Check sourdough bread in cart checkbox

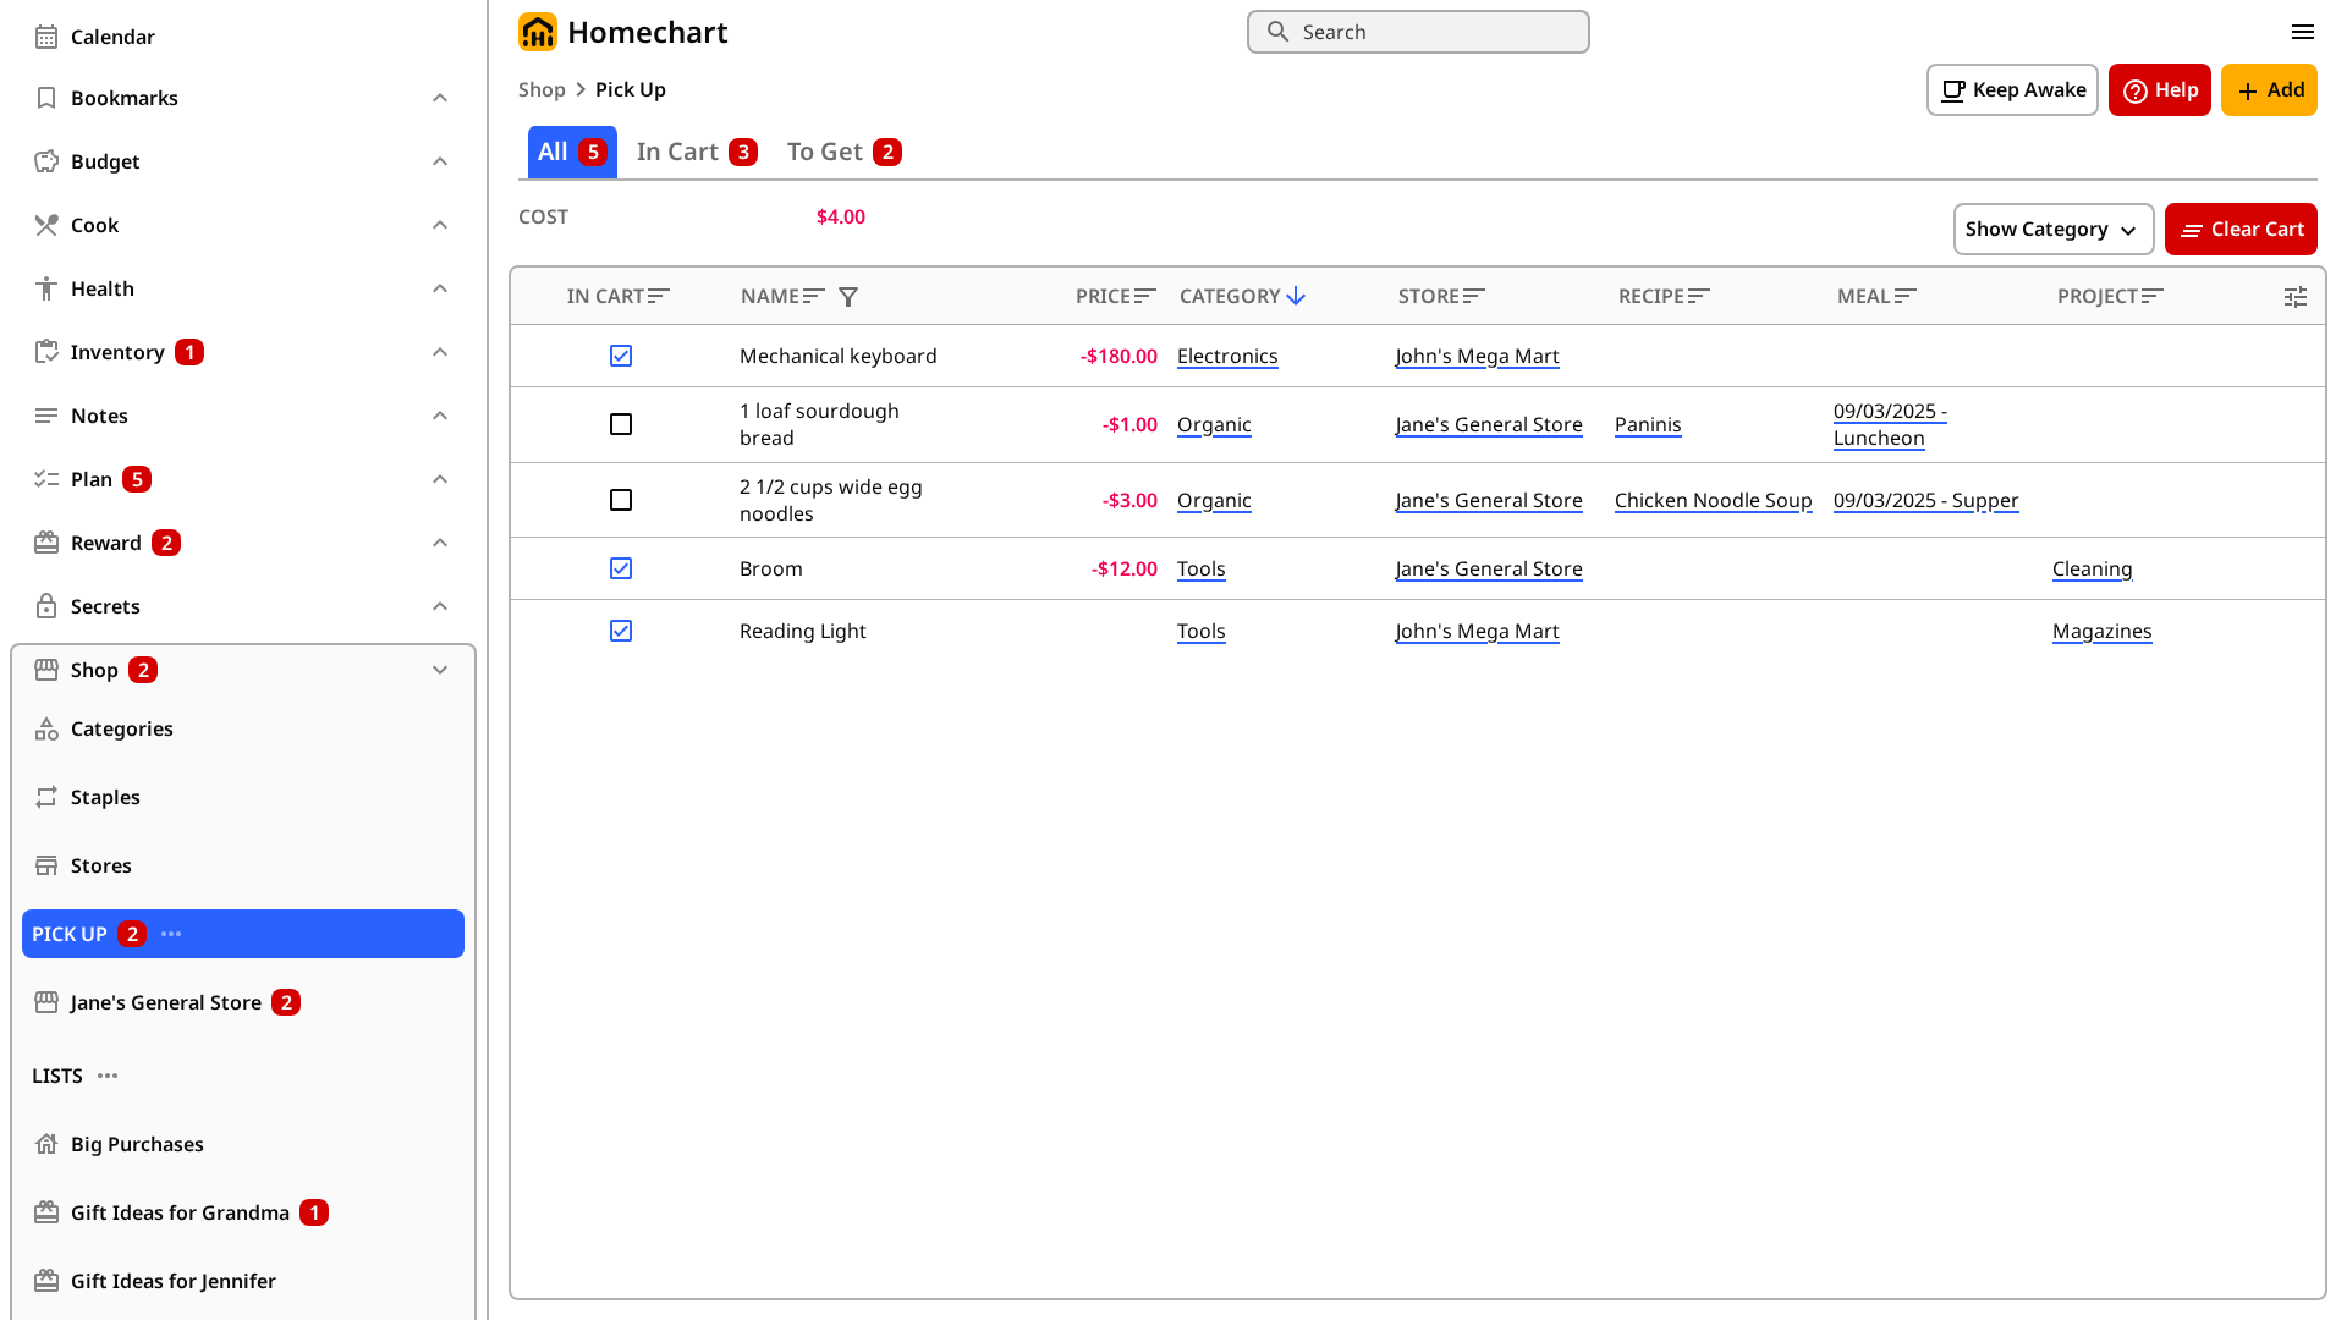(621, 424)
